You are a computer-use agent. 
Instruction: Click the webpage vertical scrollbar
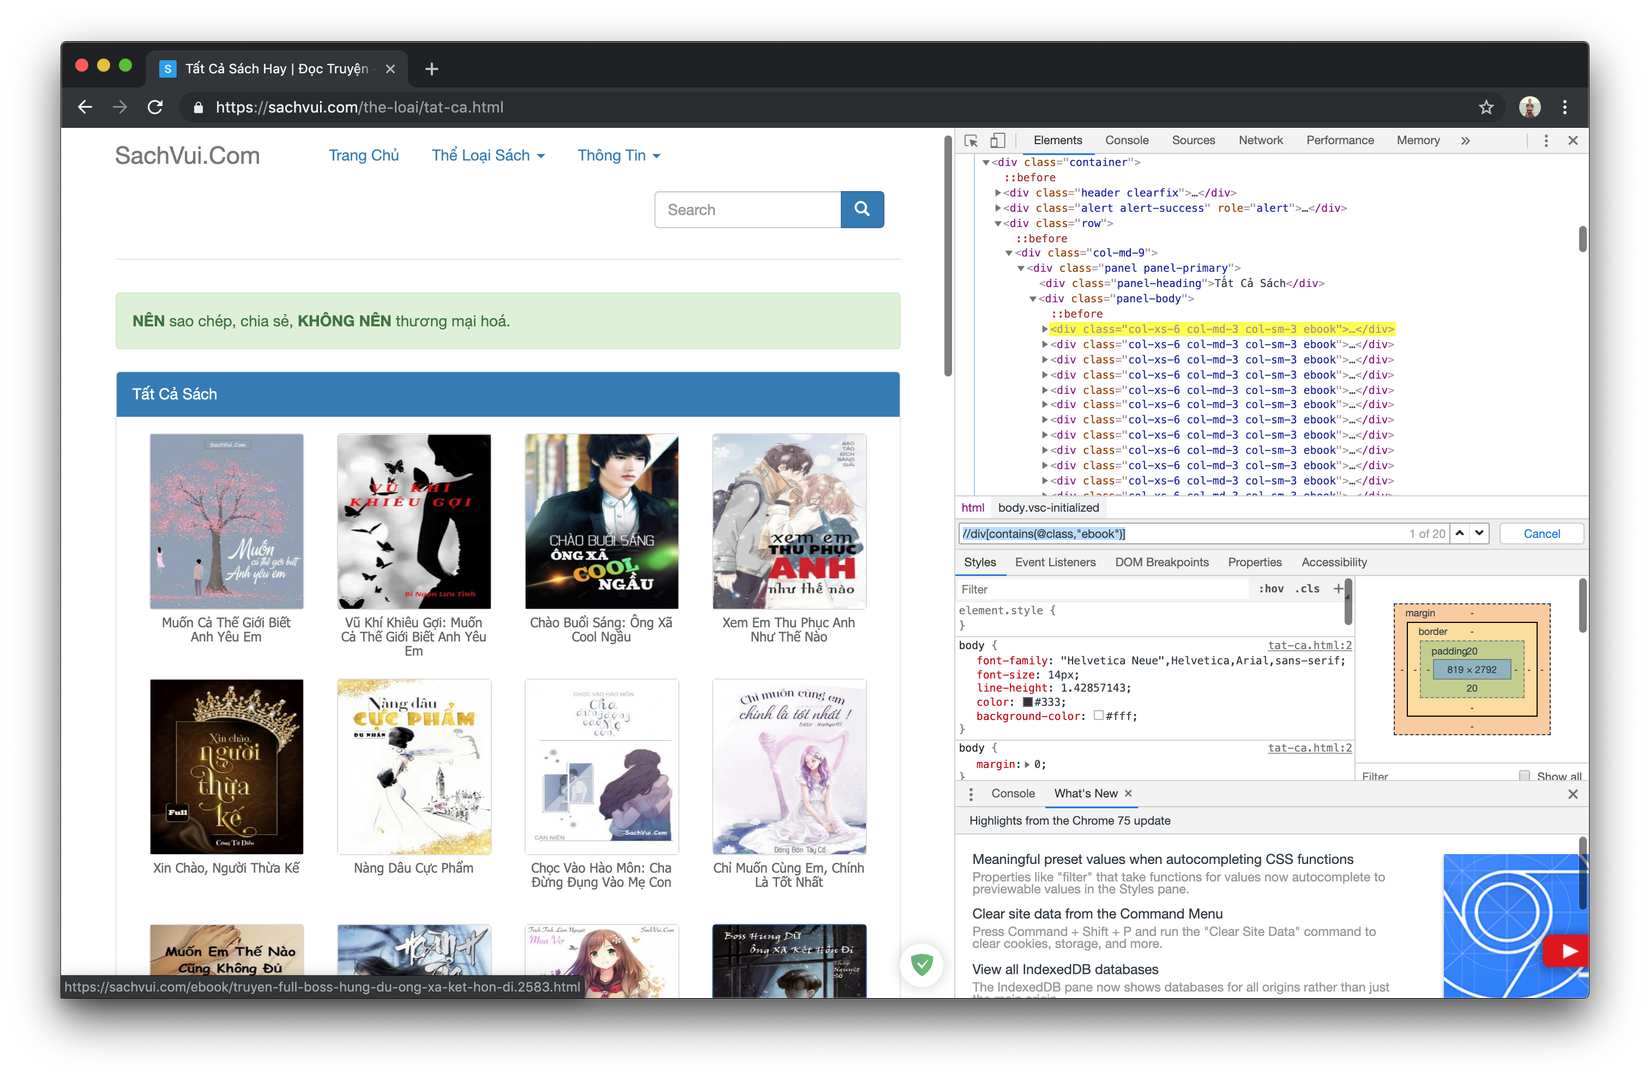coord(947,256)
